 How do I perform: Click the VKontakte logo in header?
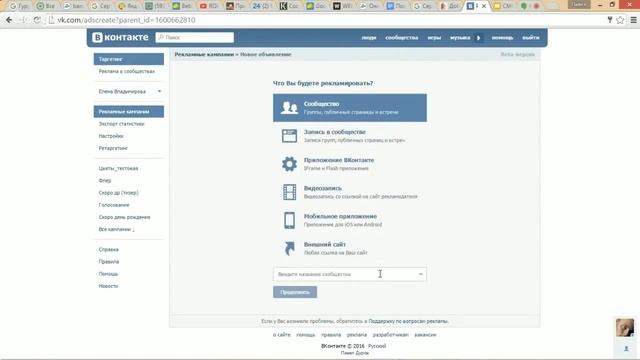pos(120,37)
